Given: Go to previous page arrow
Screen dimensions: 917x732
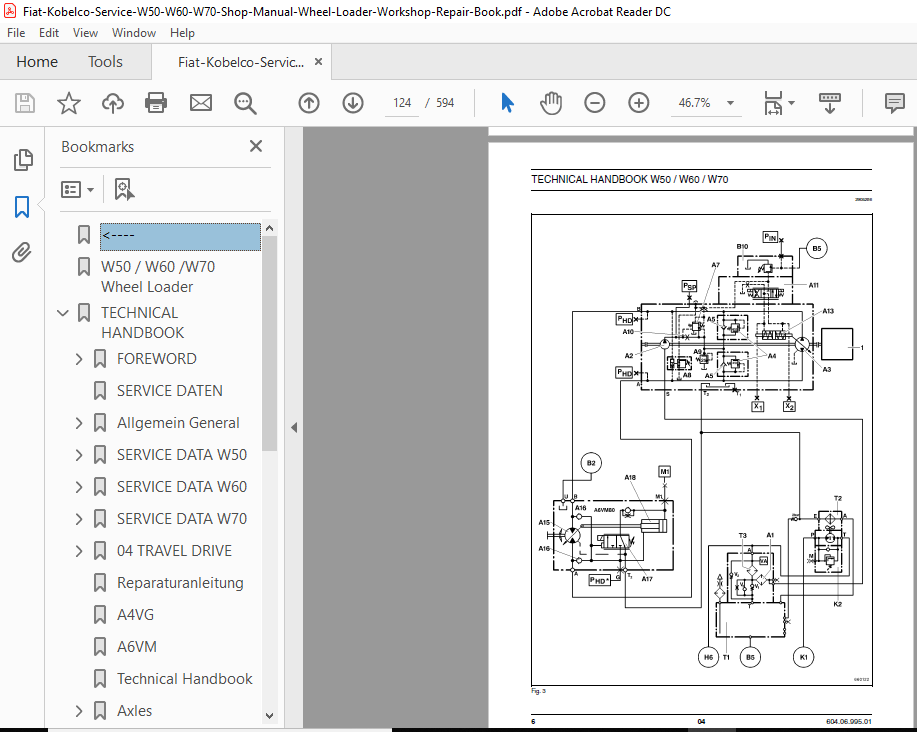Looking at the screenshot, I should (x=309, y=103).
